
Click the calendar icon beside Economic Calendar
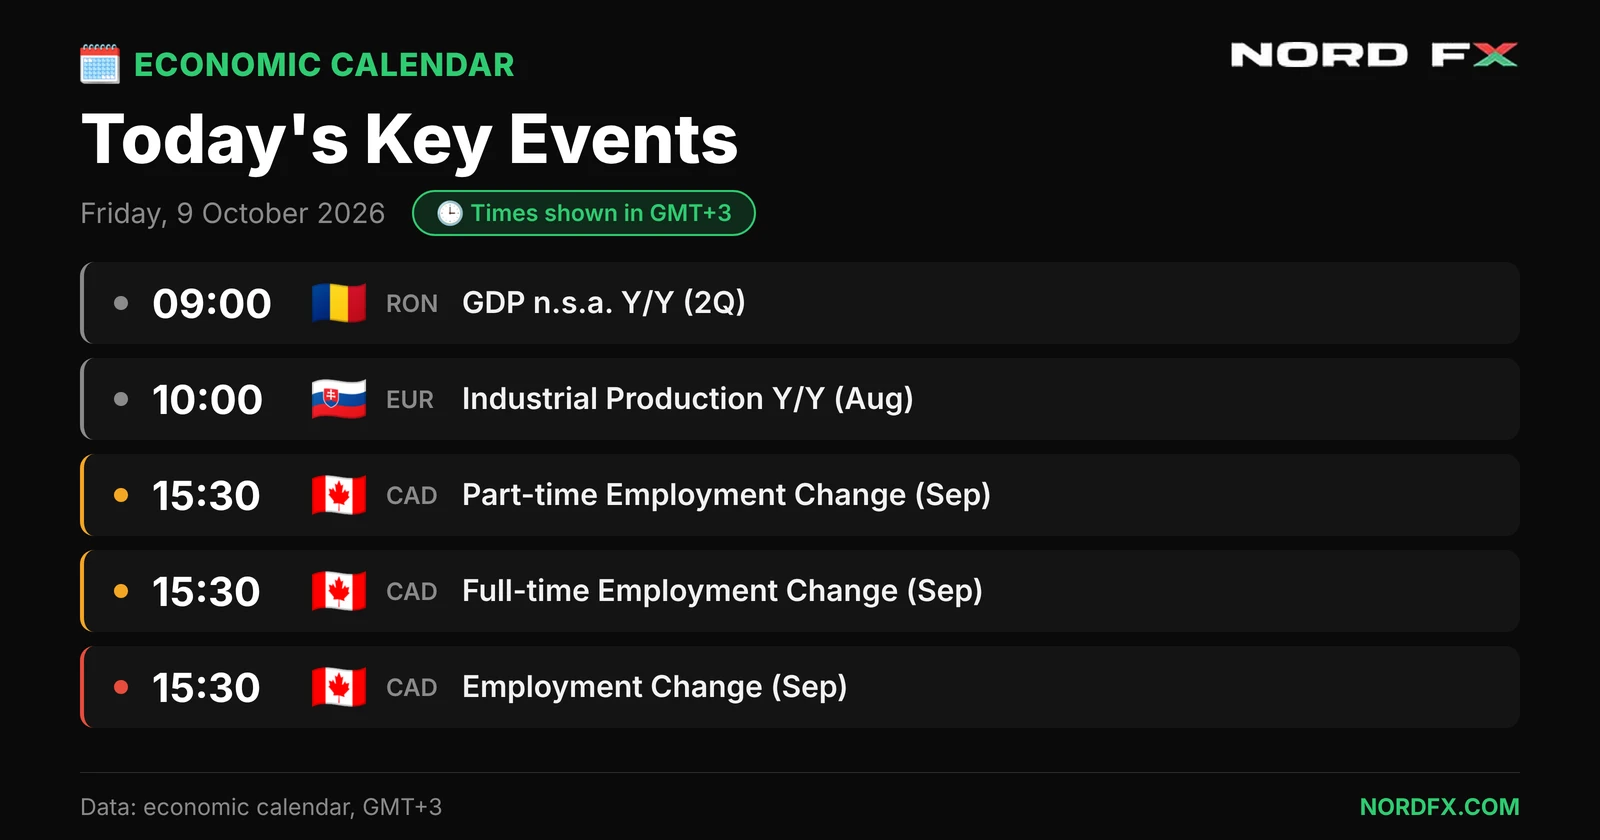[x=100, y=64]
